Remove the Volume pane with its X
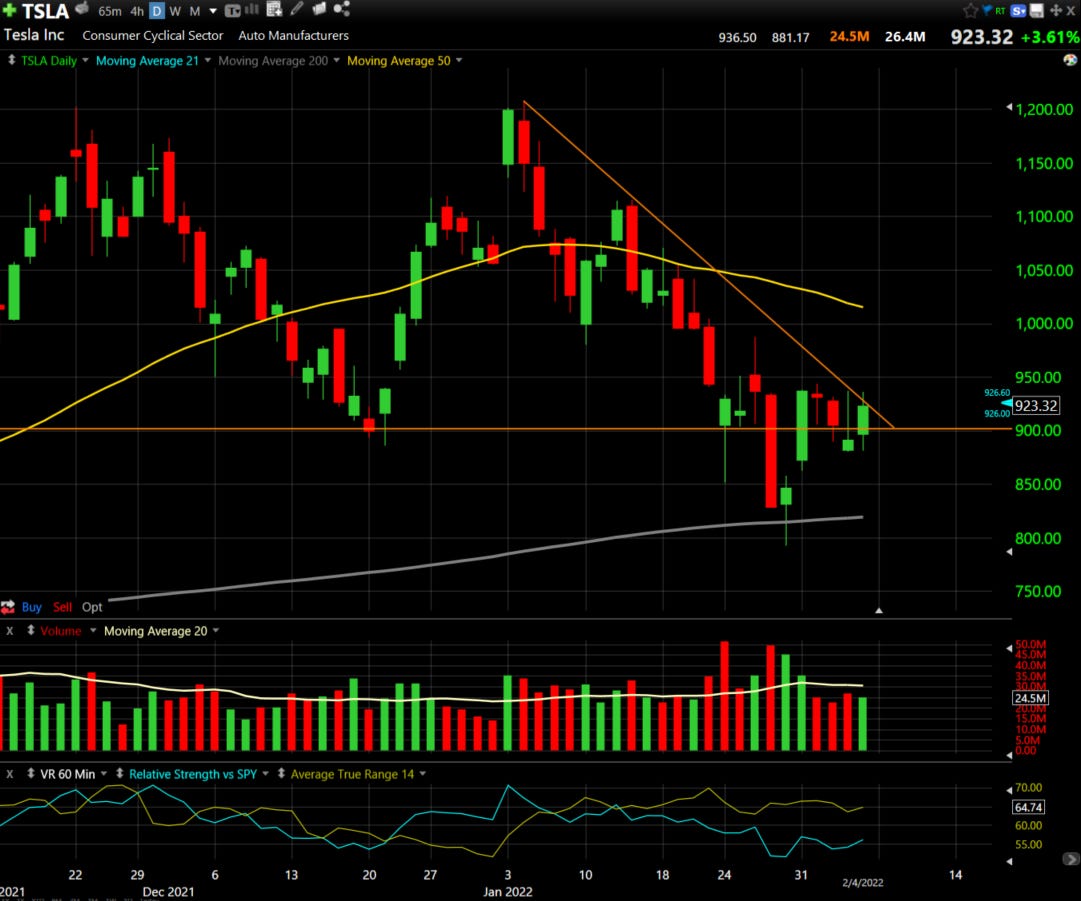1081x901 pixels. point(10,631)
